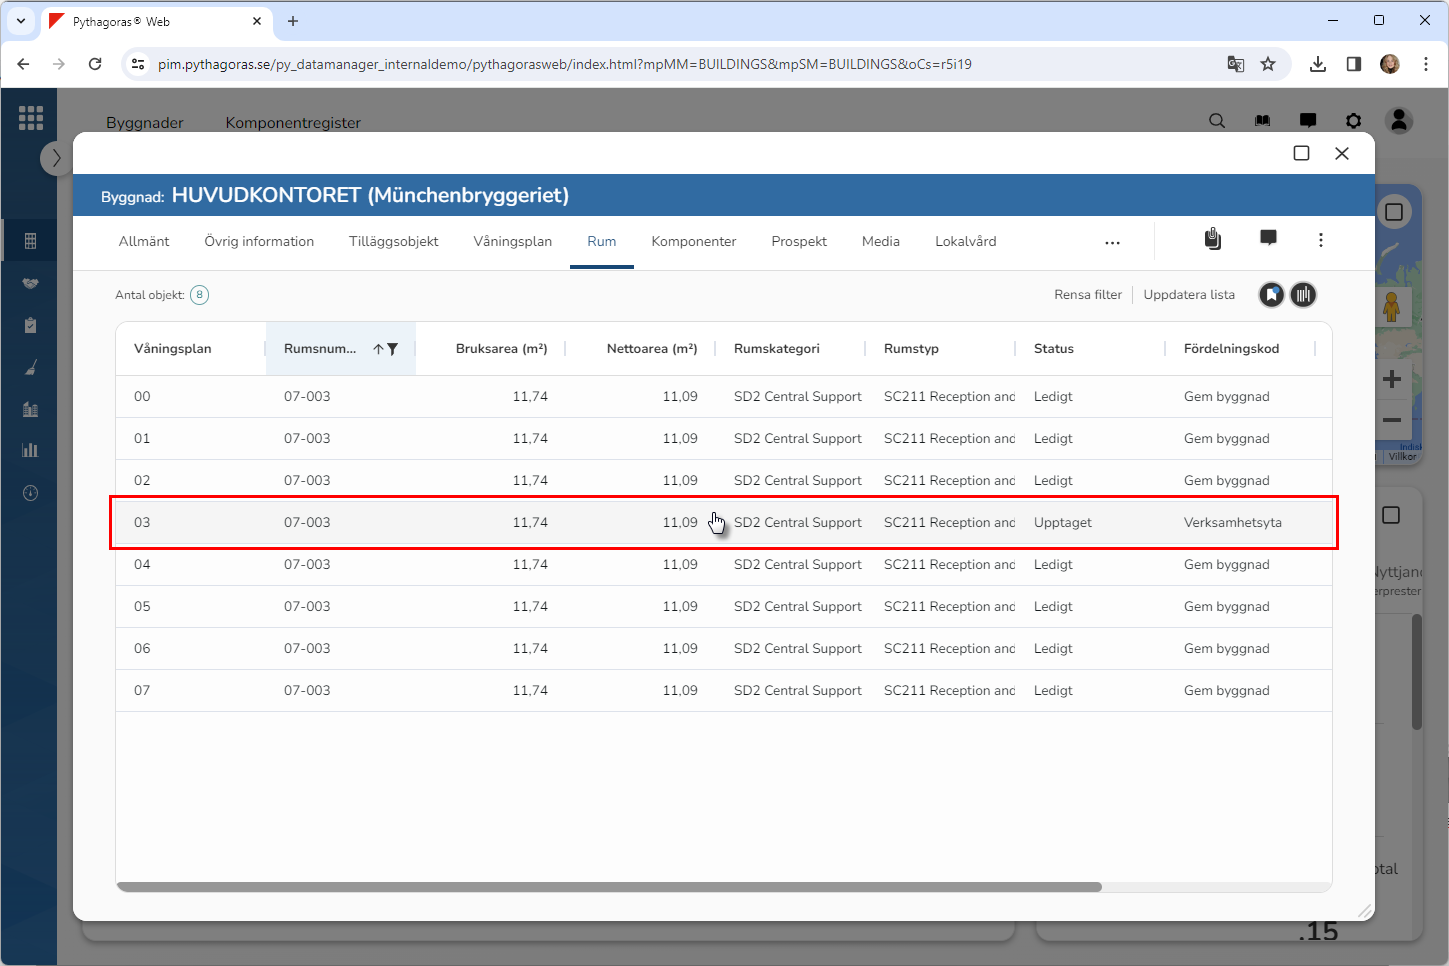Toggle sort arrow on Rumsnum column

click(x=378, y=349)
